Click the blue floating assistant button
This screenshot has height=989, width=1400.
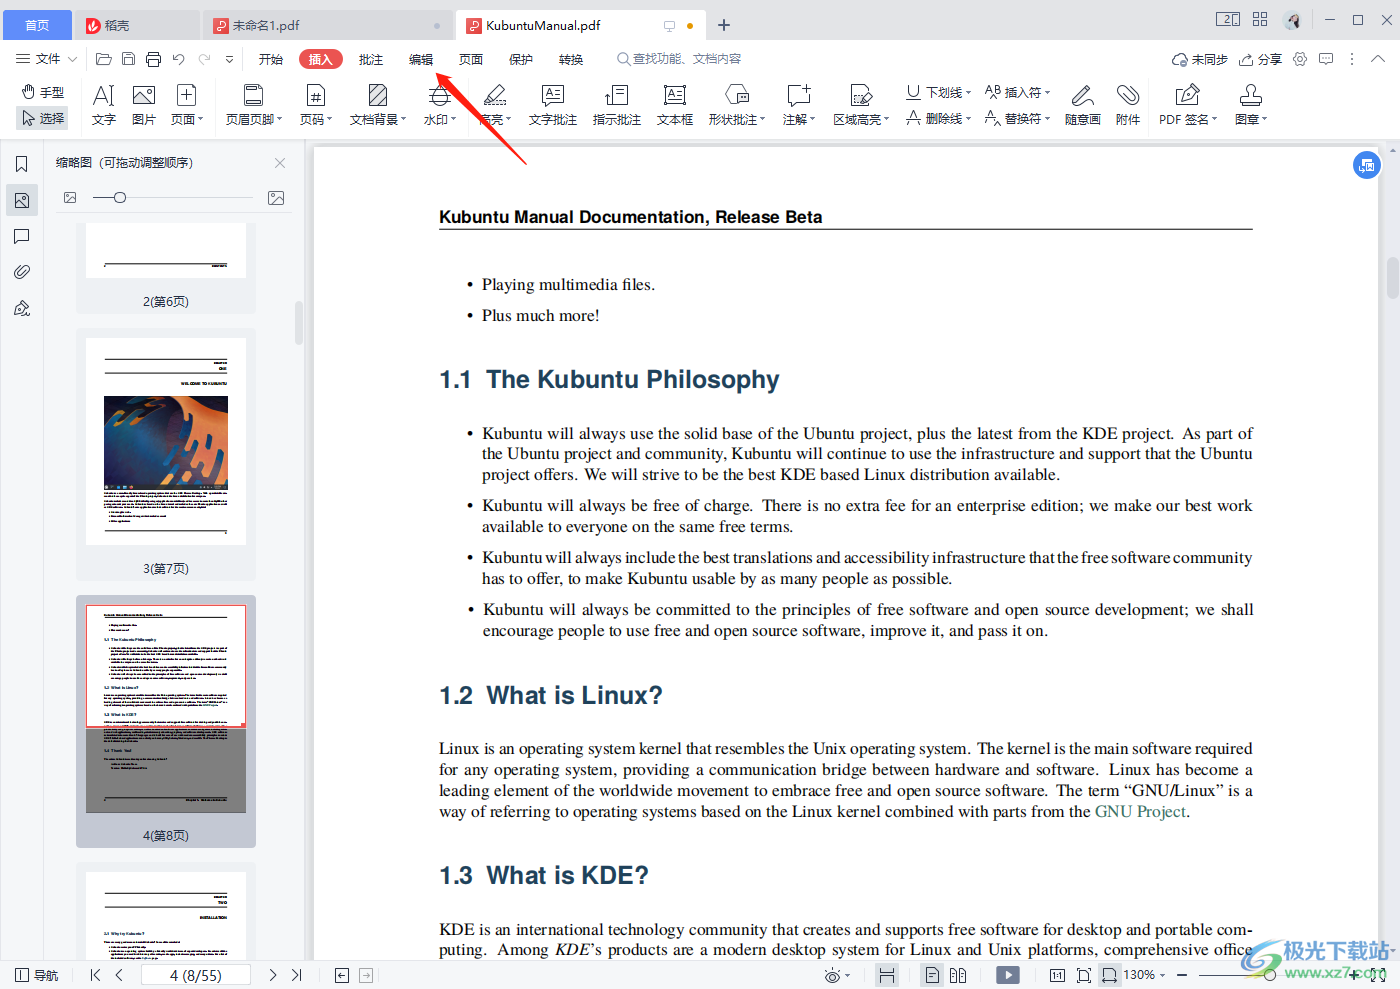pos(1367,165)
